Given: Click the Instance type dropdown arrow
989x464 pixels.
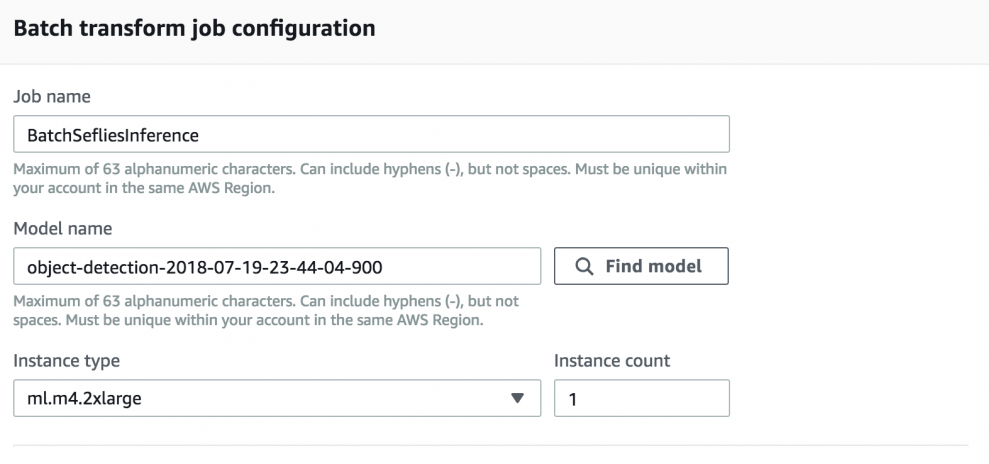Looking at the screenshot, I should tap(517, 398).
